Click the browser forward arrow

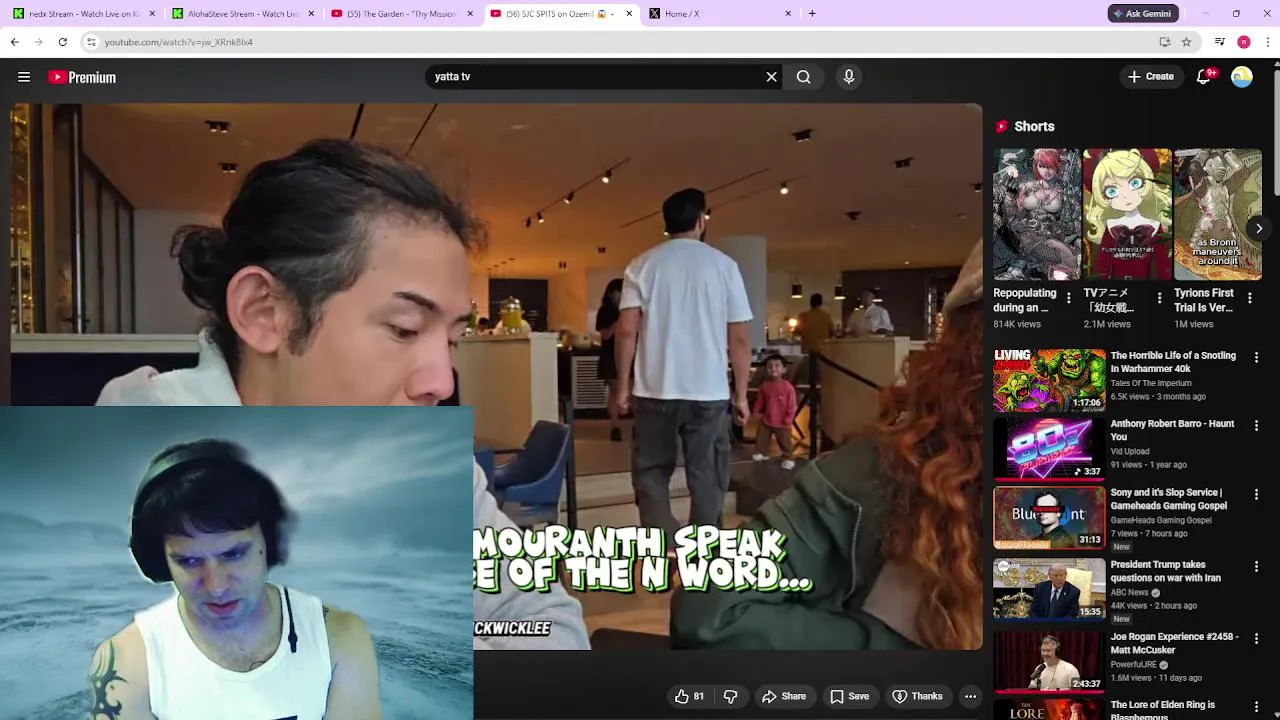39,42
